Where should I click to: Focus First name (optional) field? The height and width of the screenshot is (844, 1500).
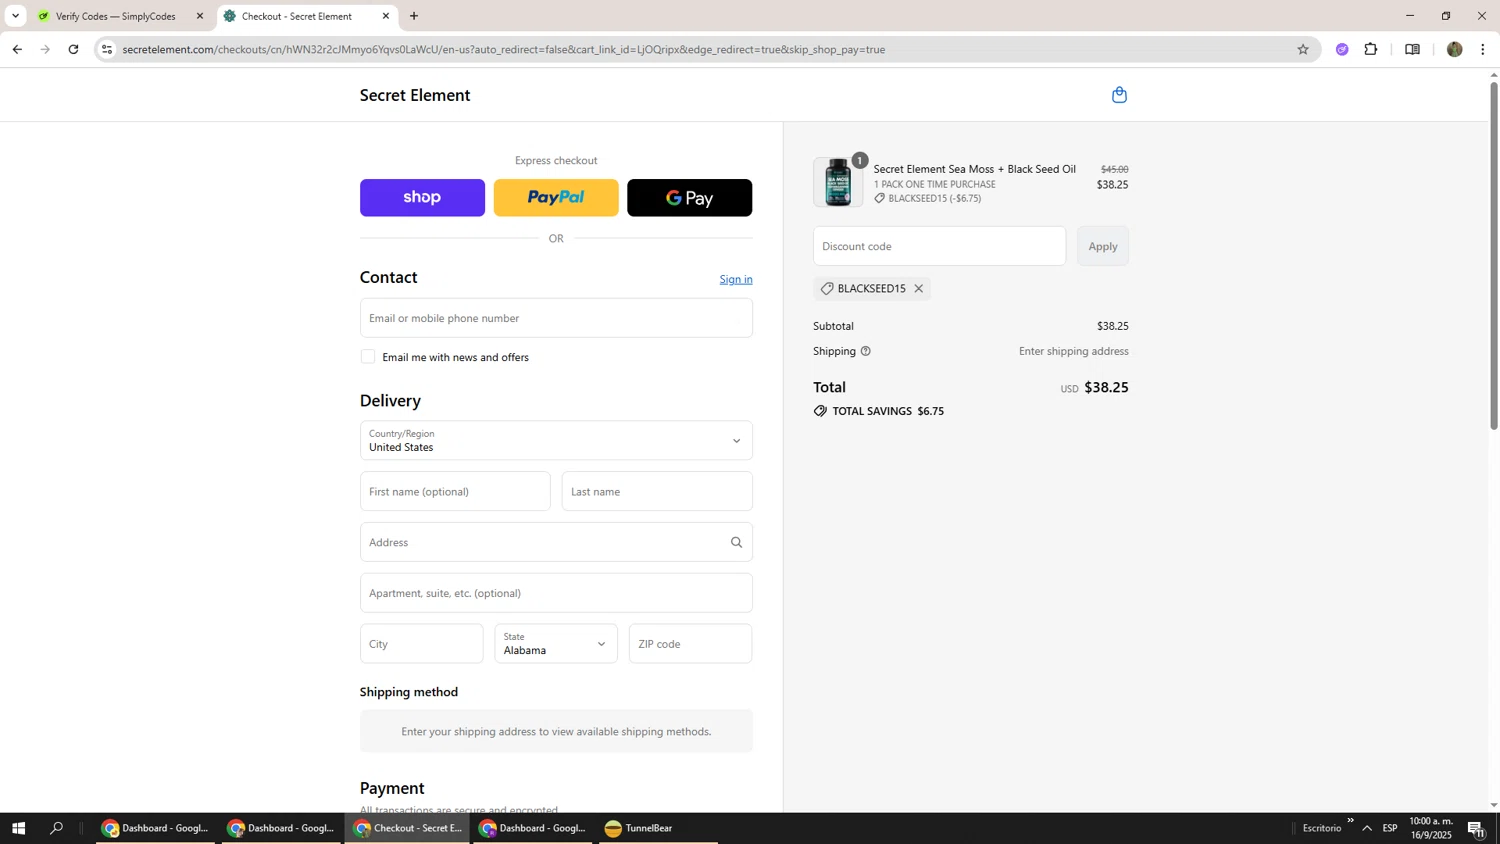click(x=455, y=491)
